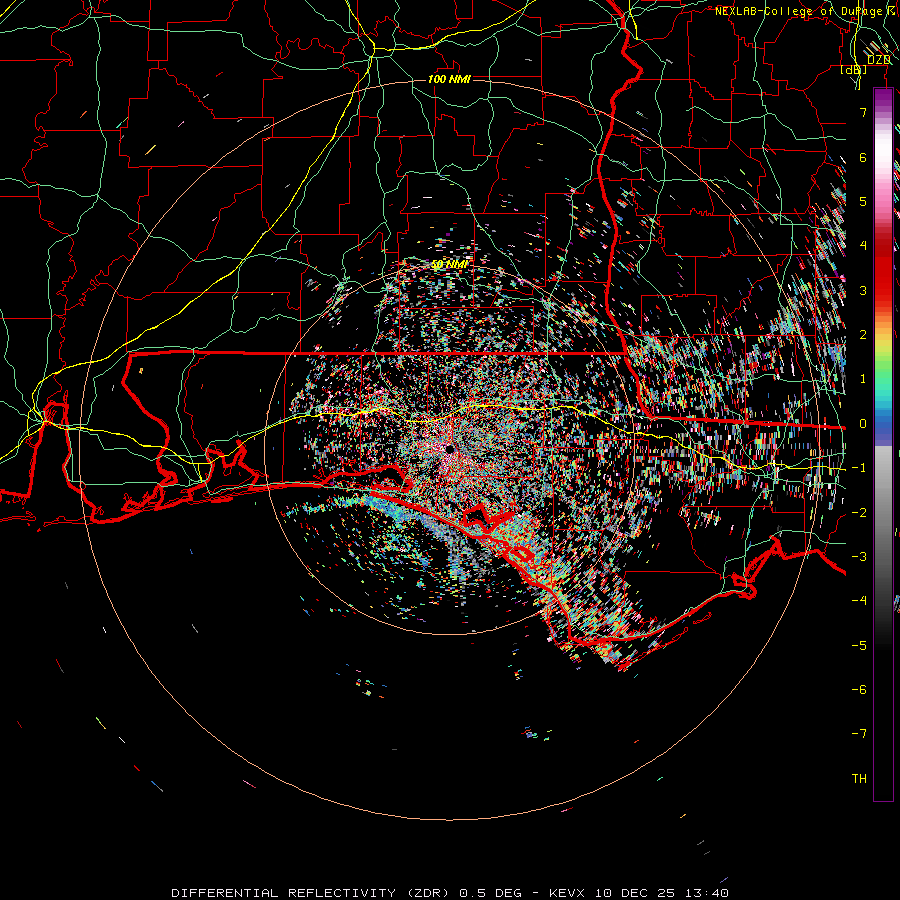Click the Differential Reflectivity KEVX caption text

pyautogui.click(x=450, y=893)
